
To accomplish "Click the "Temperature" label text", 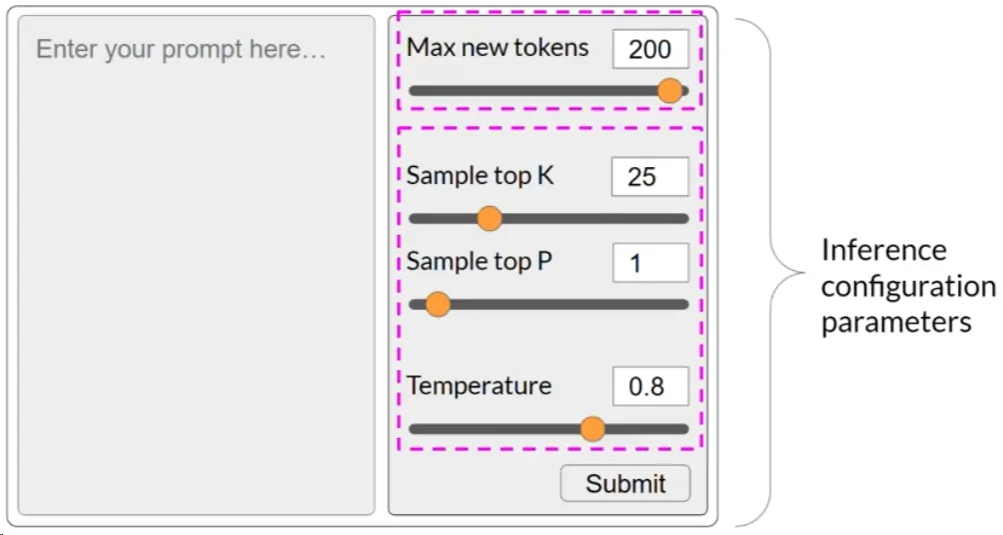I will point(479,386).
